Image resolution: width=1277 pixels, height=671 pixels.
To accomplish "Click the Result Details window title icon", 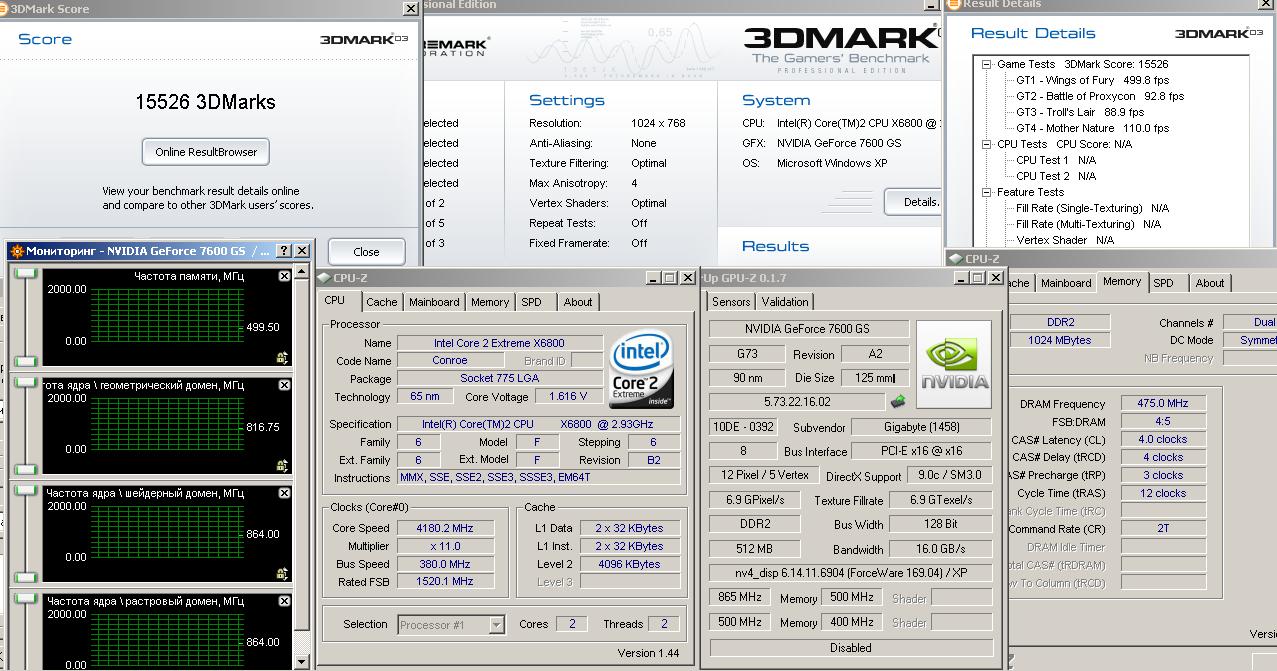I will pos(955,4).
